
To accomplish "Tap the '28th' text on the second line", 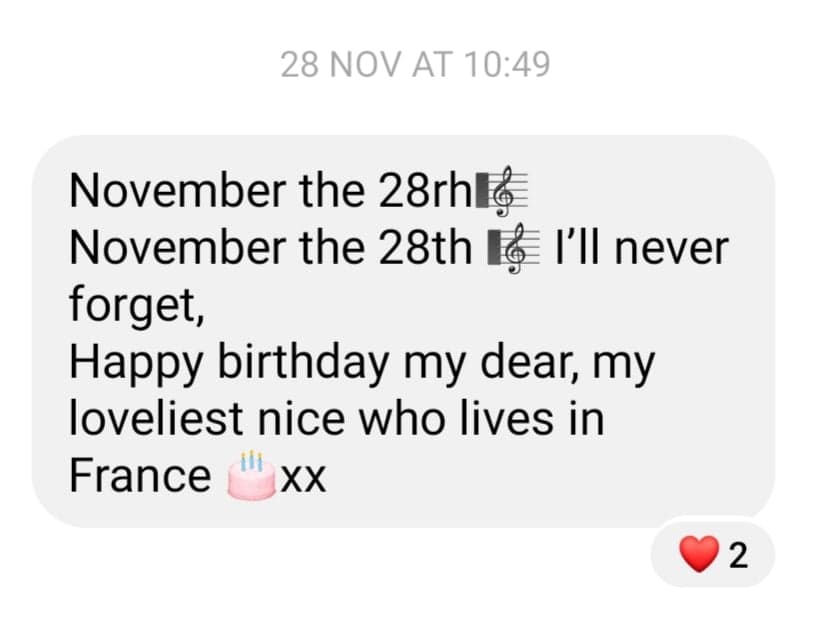I will pyautogui.click(x=425, y=248).
